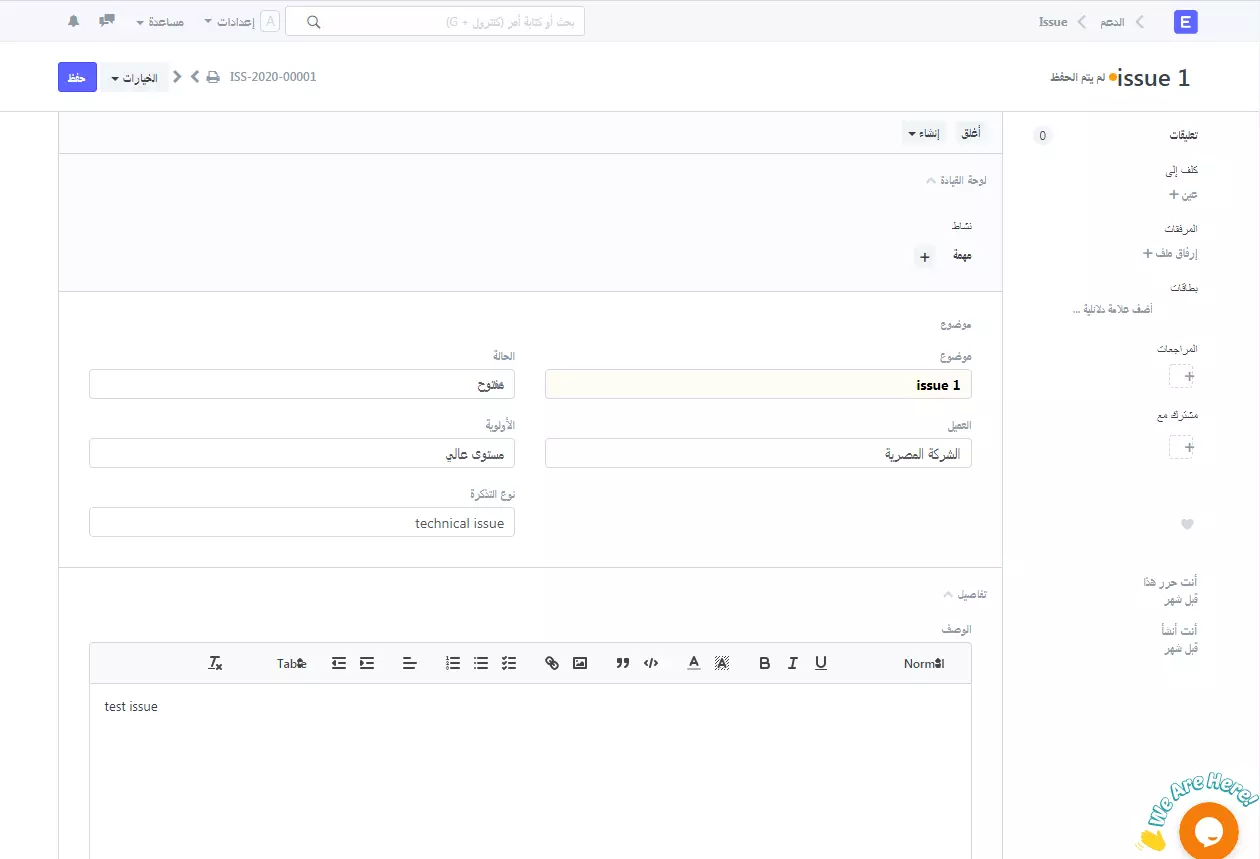Toggle bold formatting

click(x=765, y=663)
